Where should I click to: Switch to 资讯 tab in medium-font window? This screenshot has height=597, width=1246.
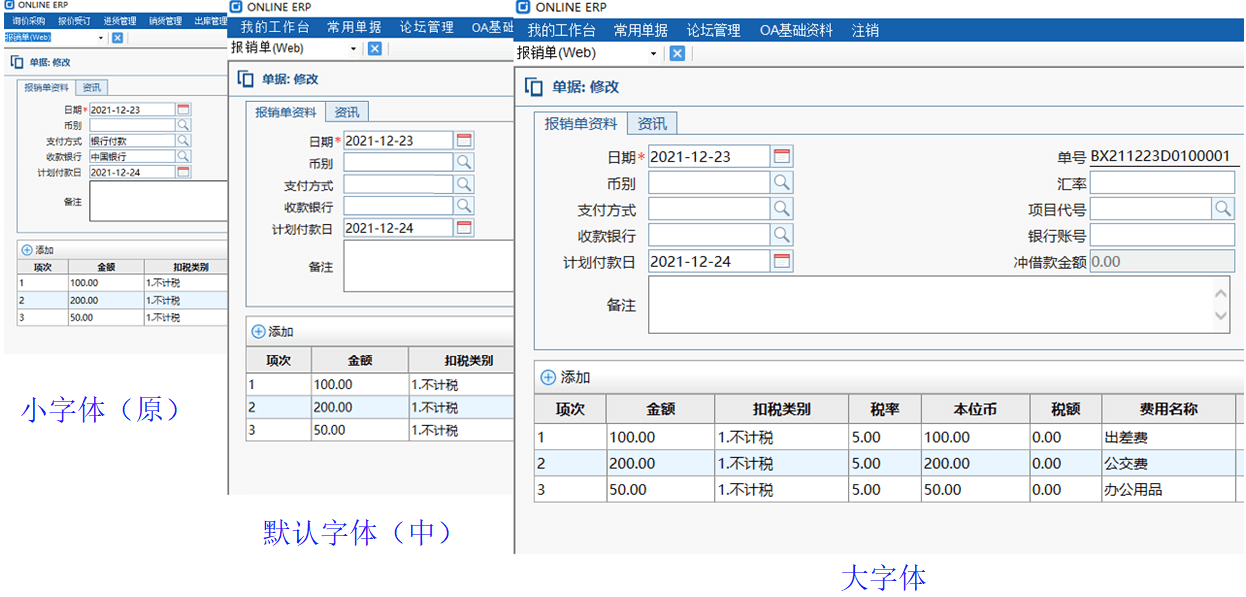tap(347, 112)
